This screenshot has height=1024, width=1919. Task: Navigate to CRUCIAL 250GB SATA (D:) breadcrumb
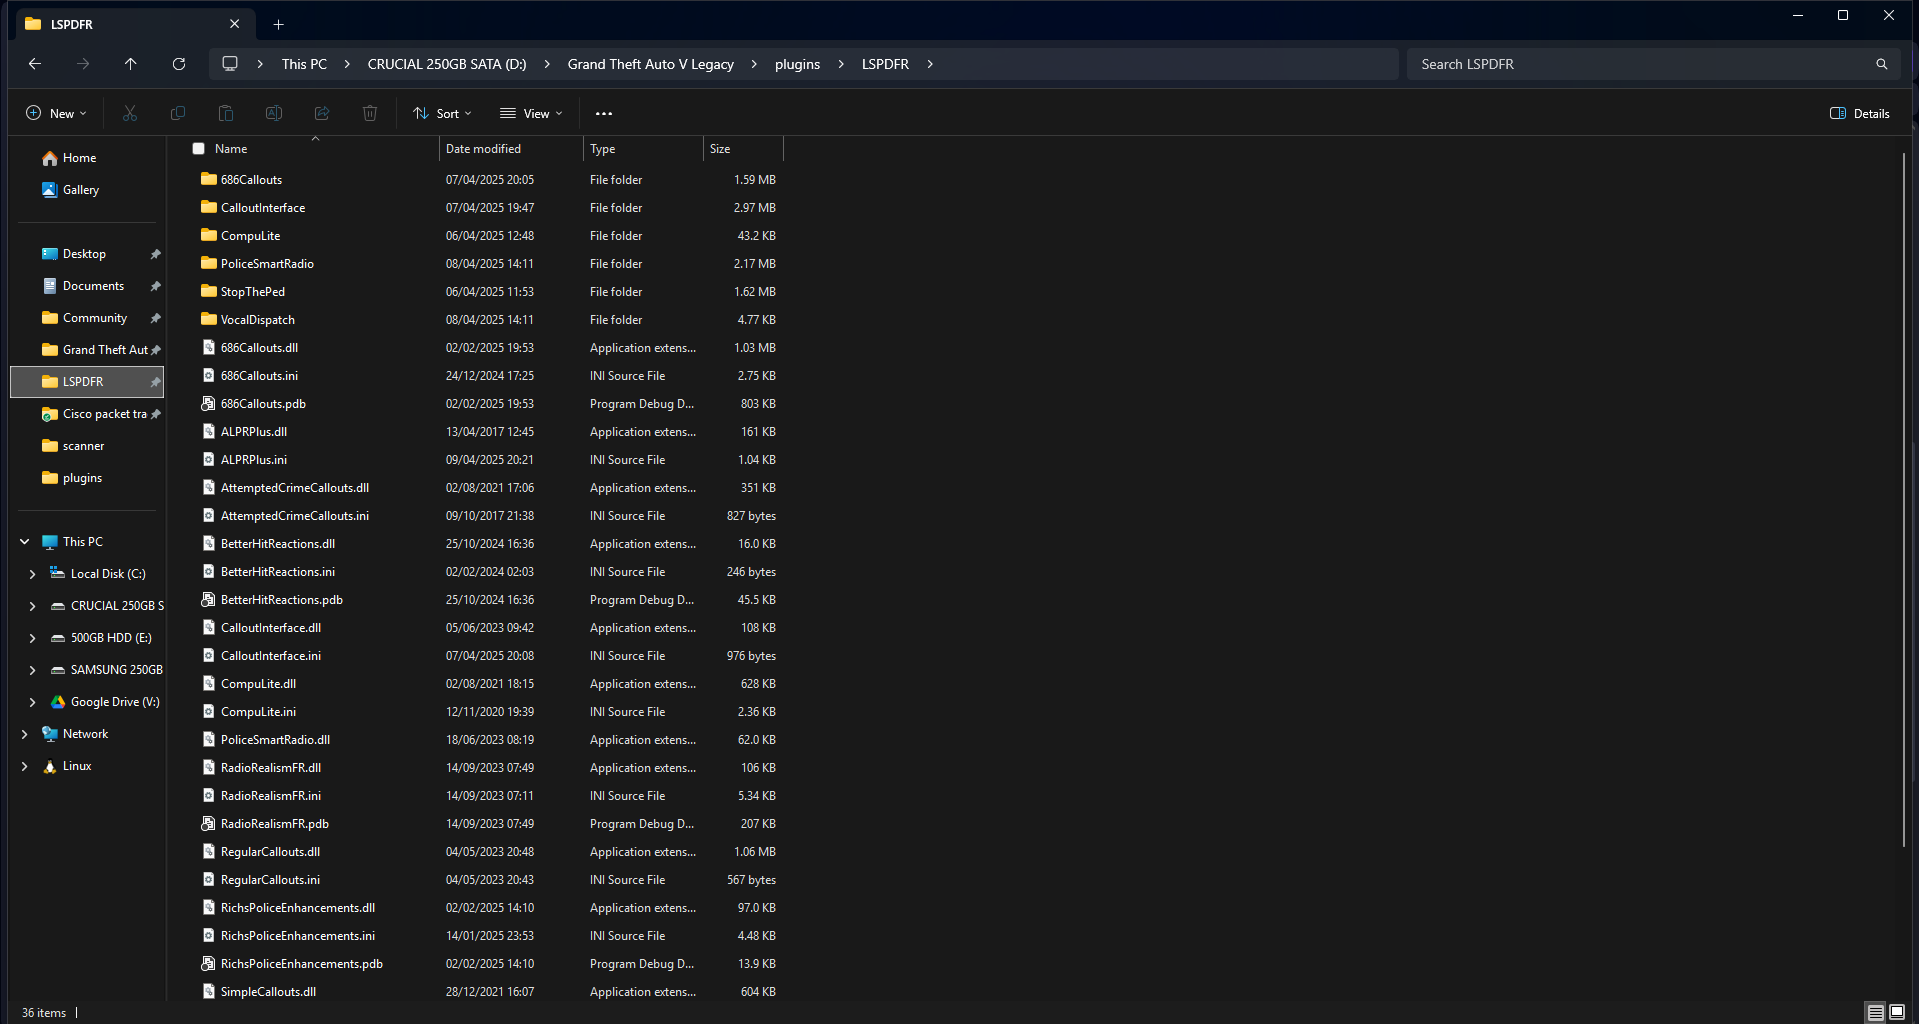pos(447,64)
